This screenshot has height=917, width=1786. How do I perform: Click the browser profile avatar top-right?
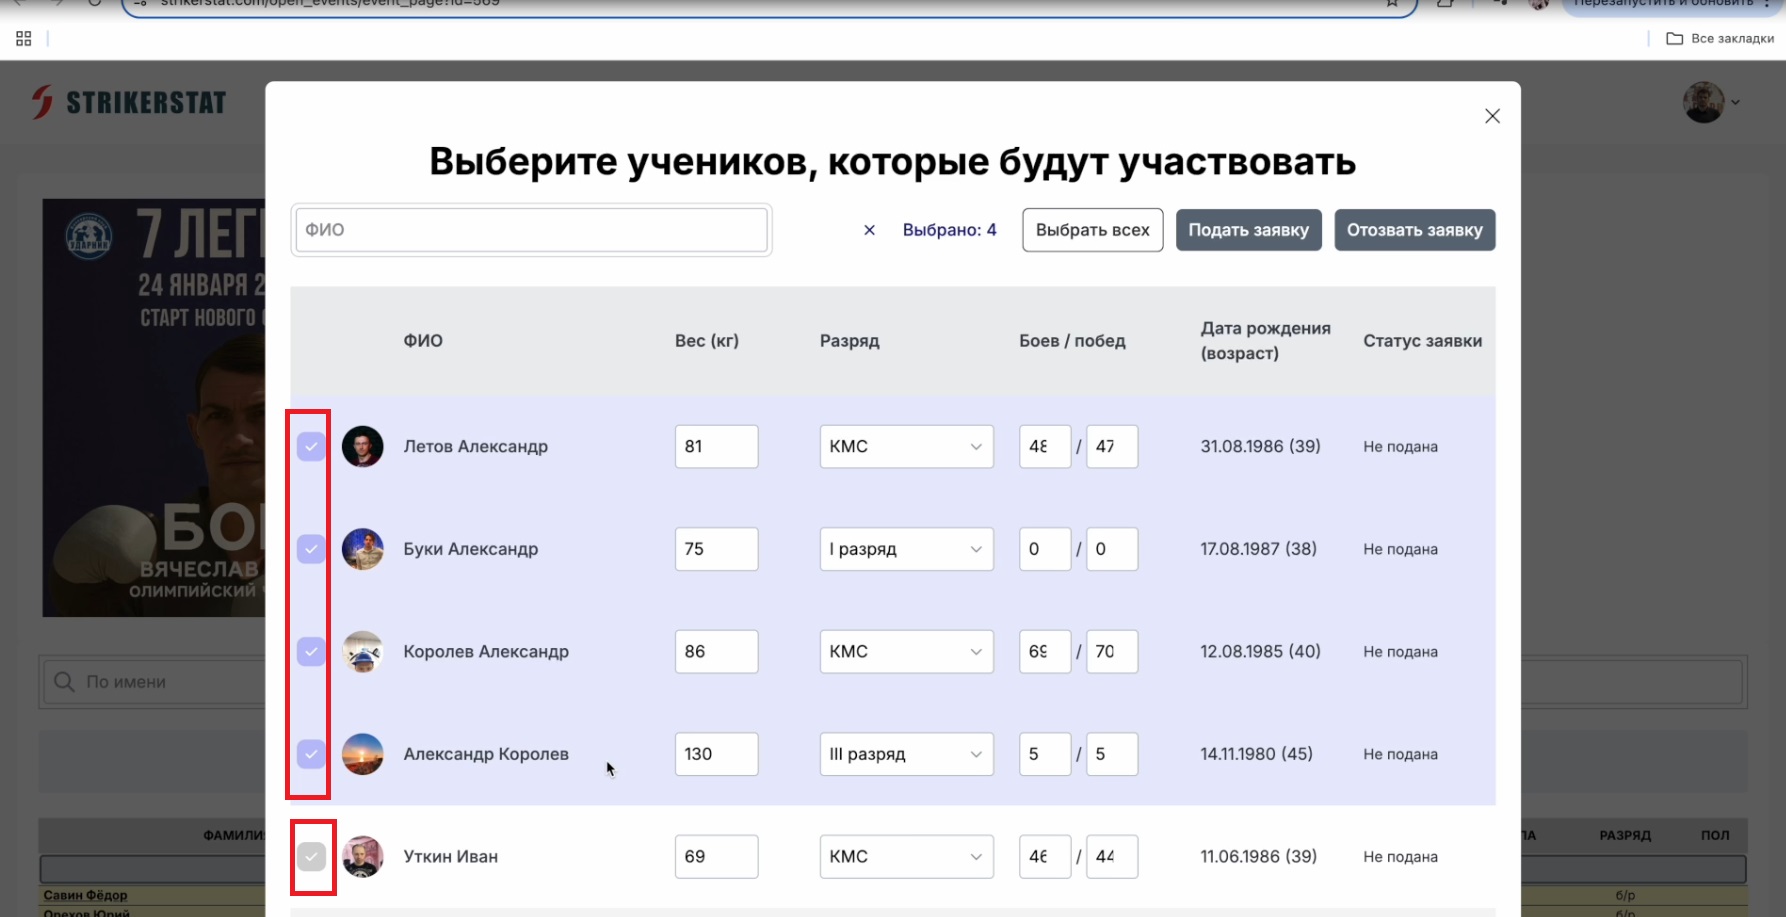pyautogui.click(x=1538, y=4)
